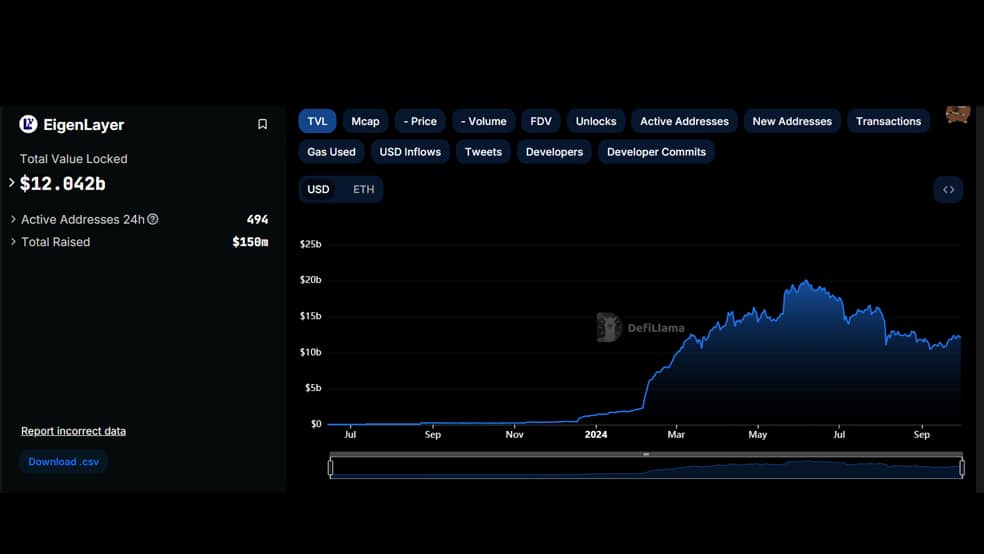984x554 pixels.
Task: Click the range slider's top move bar
Action: coord(646,454)
